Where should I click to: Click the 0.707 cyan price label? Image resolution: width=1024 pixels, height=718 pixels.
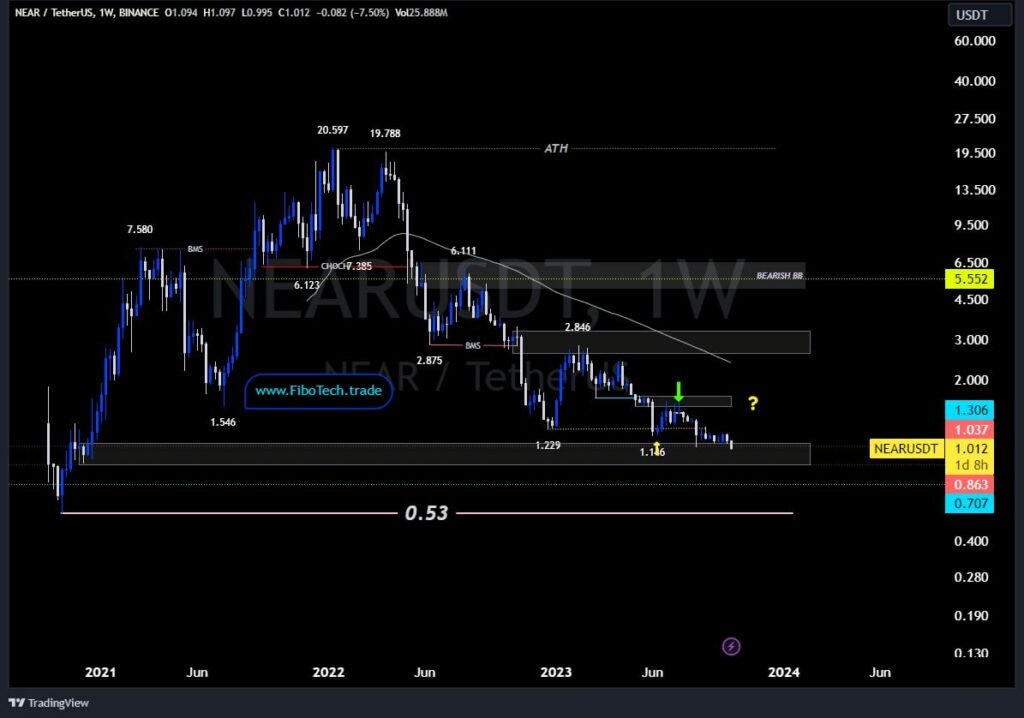[970, 503]
